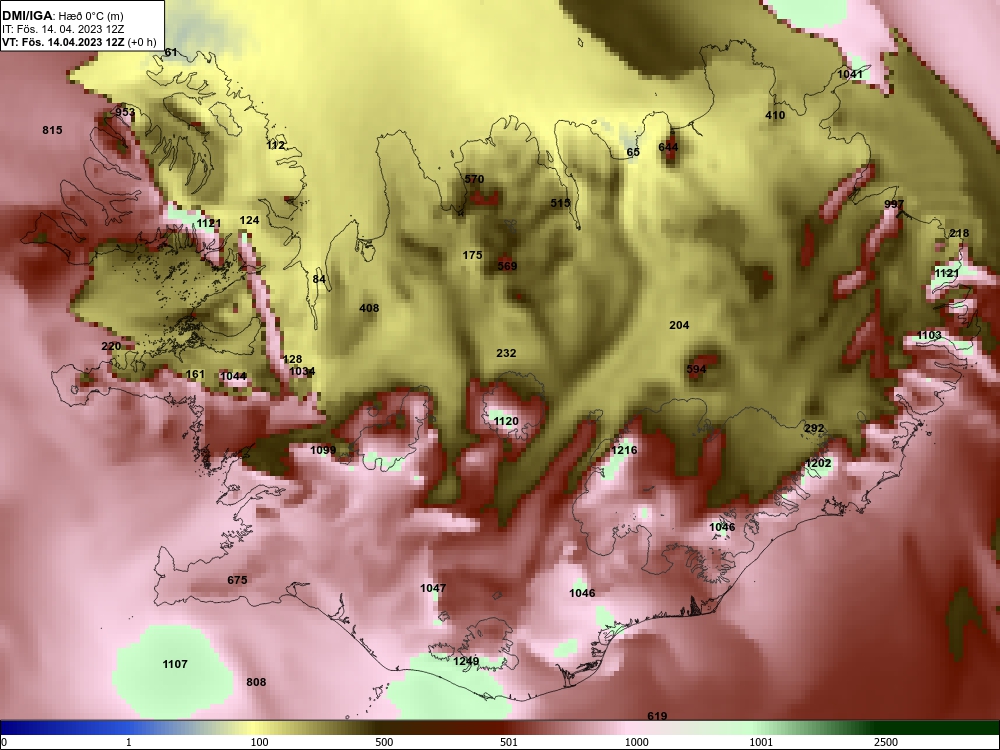Click the map value '204'
The height and width of the screenshot is (750, 1000).
tap(679, 325)
